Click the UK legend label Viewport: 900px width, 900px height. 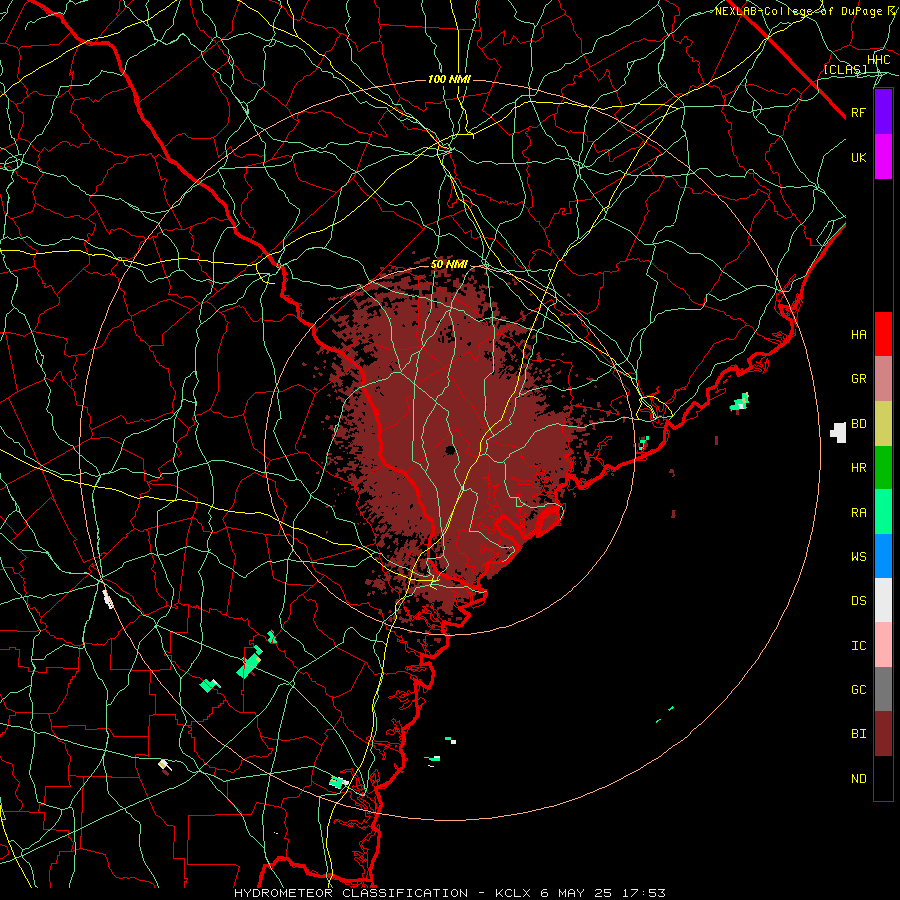point(858,158)
